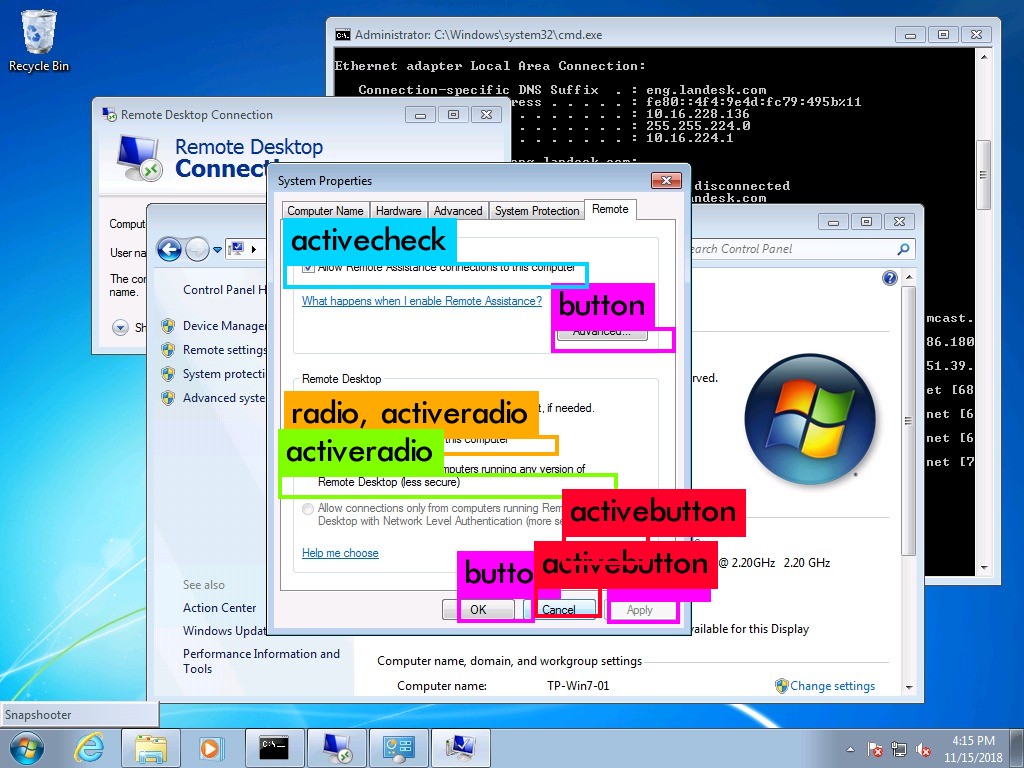Click the muted volume tray icon

(x=923, y=750)
